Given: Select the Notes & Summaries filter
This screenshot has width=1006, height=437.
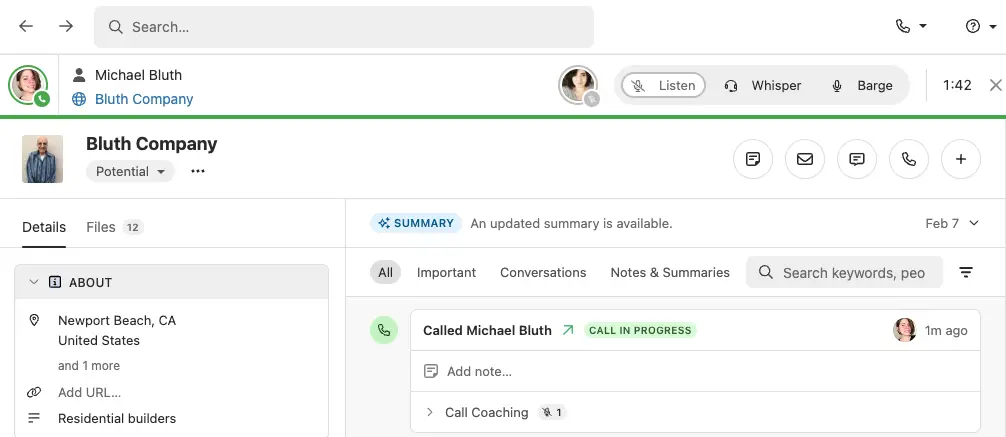Looking at the screenshot, I should pyautogui.click(x=670, y=273).
